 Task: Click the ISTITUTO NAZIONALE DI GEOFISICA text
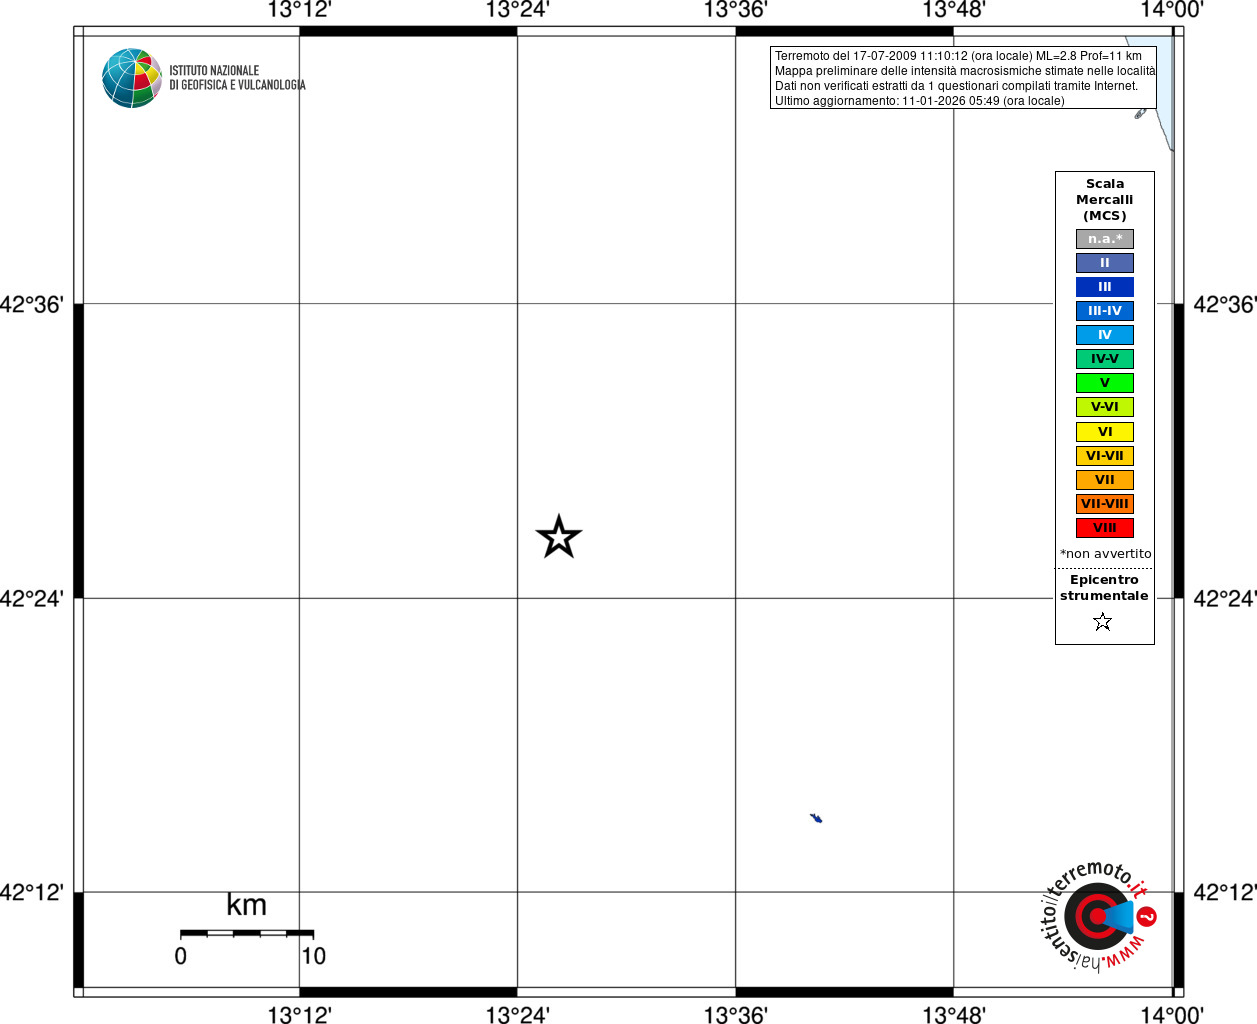click(x=237, y=78)
